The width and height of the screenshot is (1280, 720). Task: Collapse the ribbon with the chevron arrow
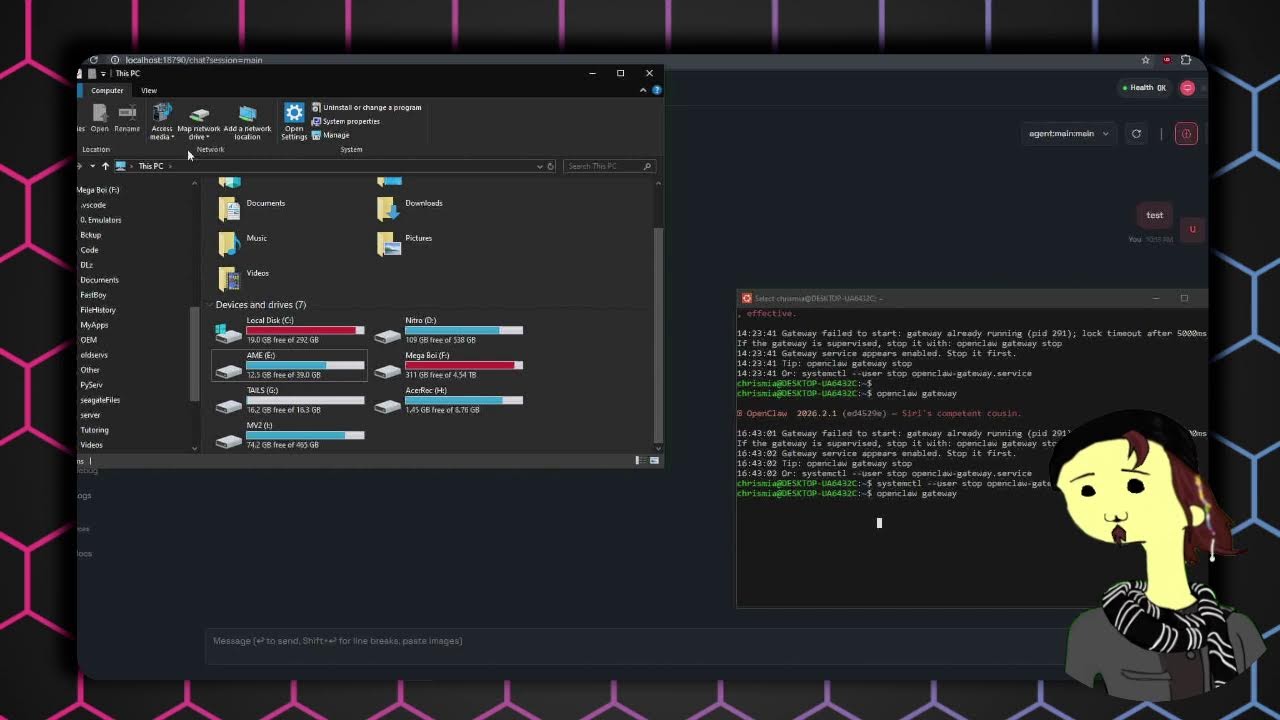(x=643, y=90)
